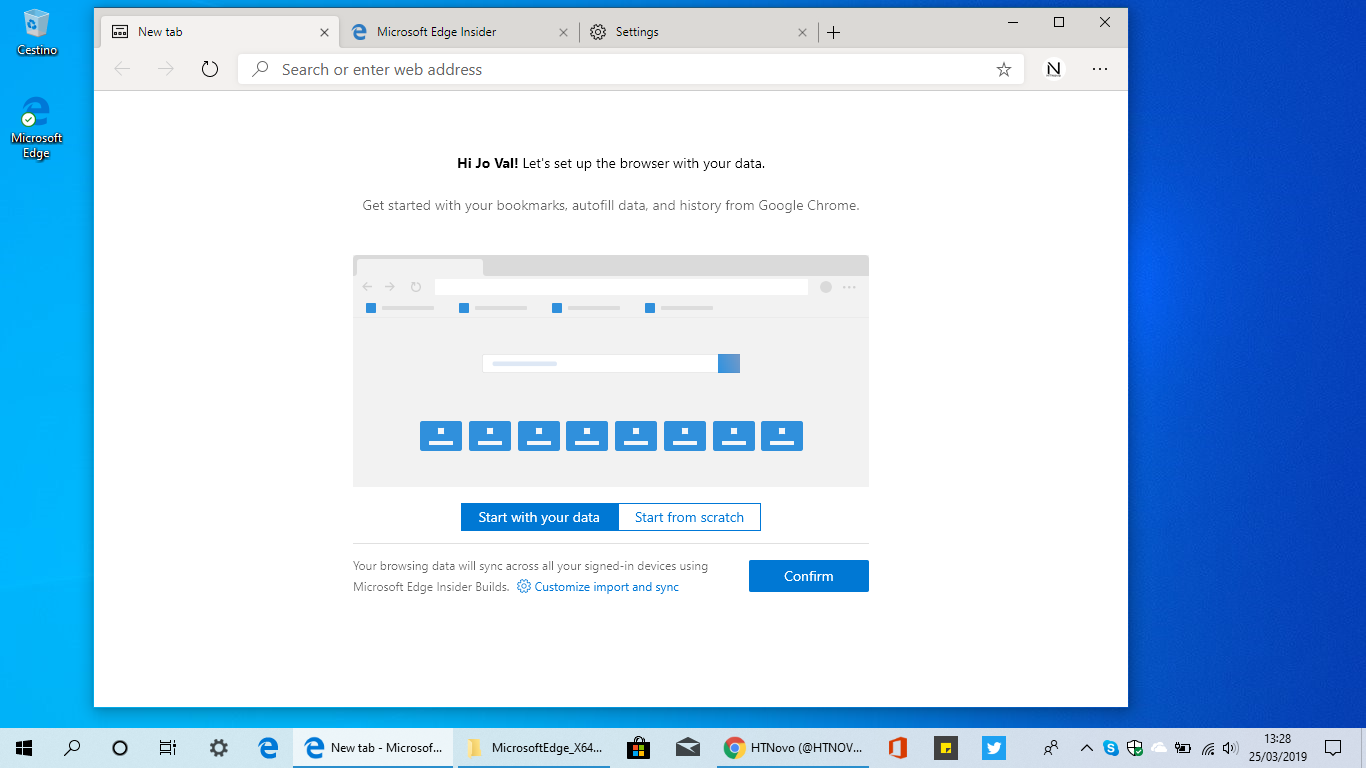
Task: Open Office icon on taskbar
Action: pyautogui.click(x=897, y=747)
